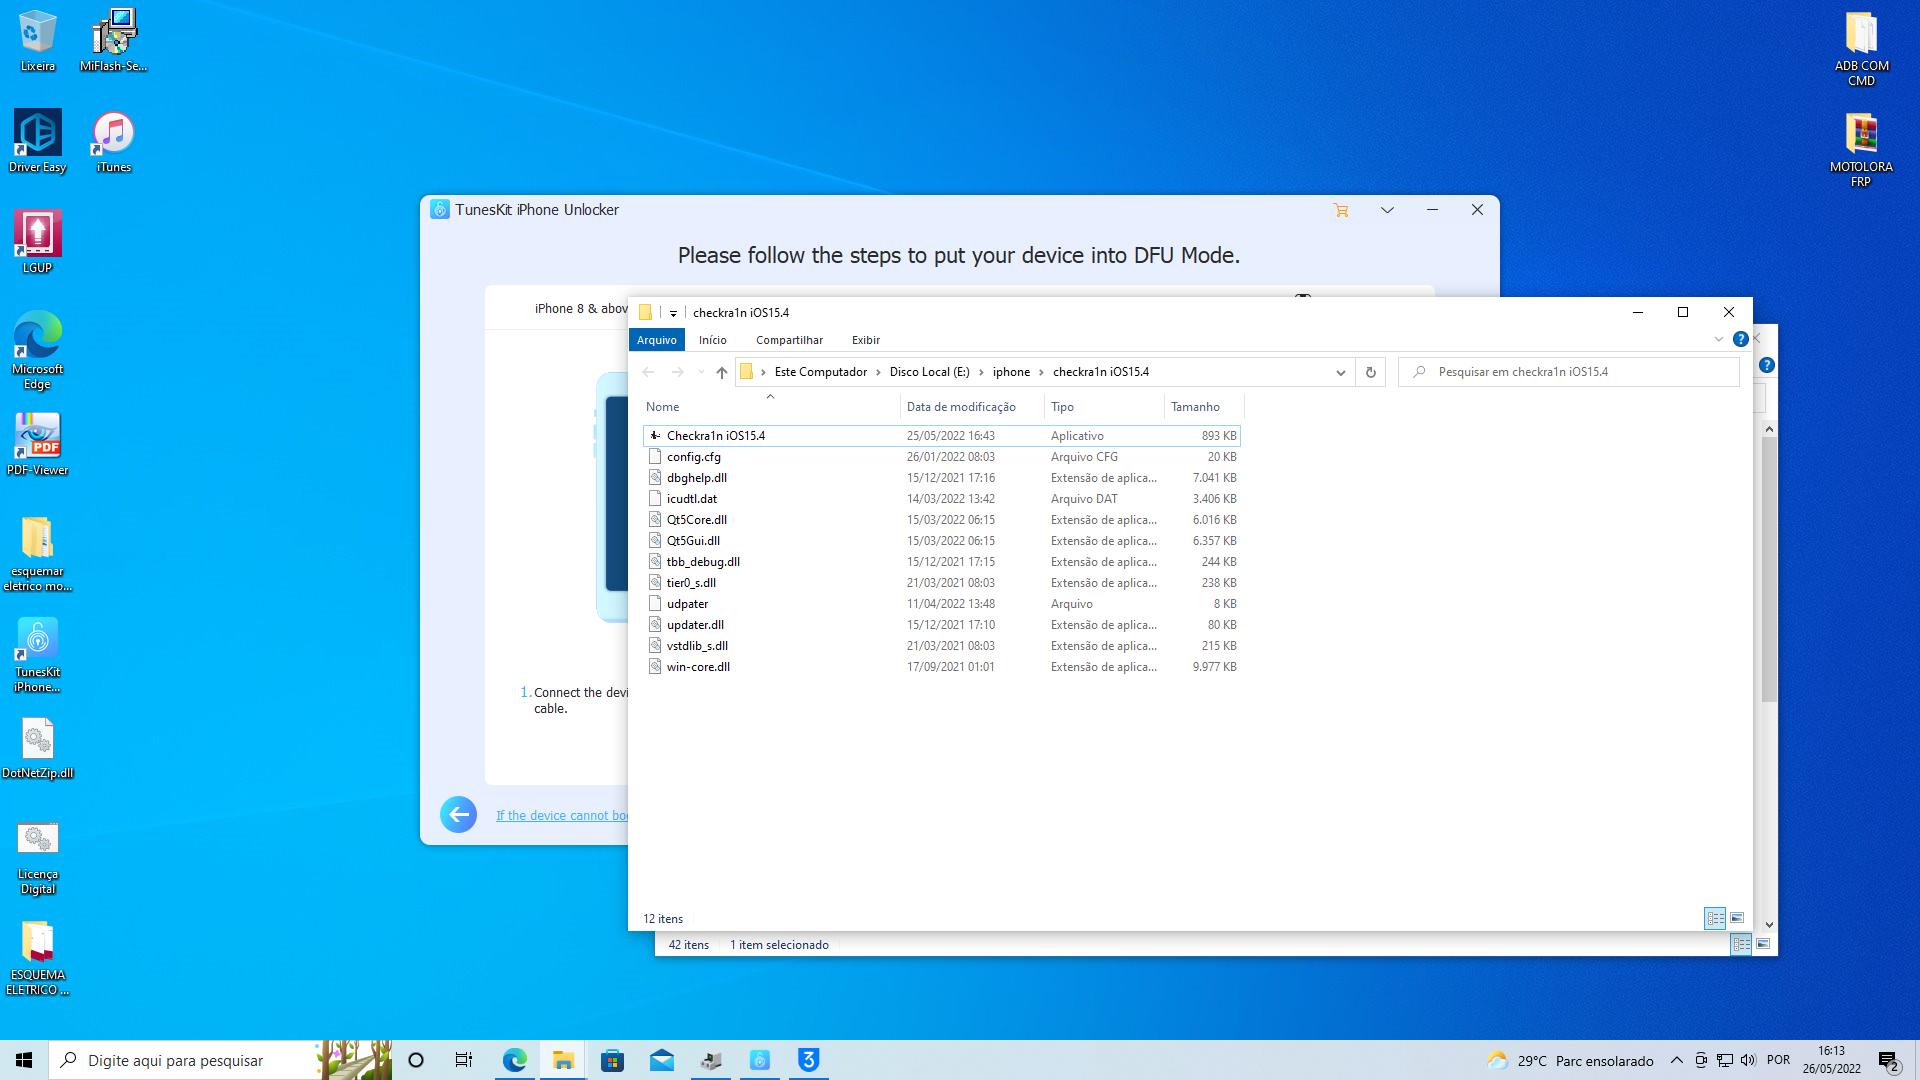Open the TunesKit menu dropdown arrow
Image resolution: width=1920 pixels, height=1080 pixels.
click(1387, 210)
